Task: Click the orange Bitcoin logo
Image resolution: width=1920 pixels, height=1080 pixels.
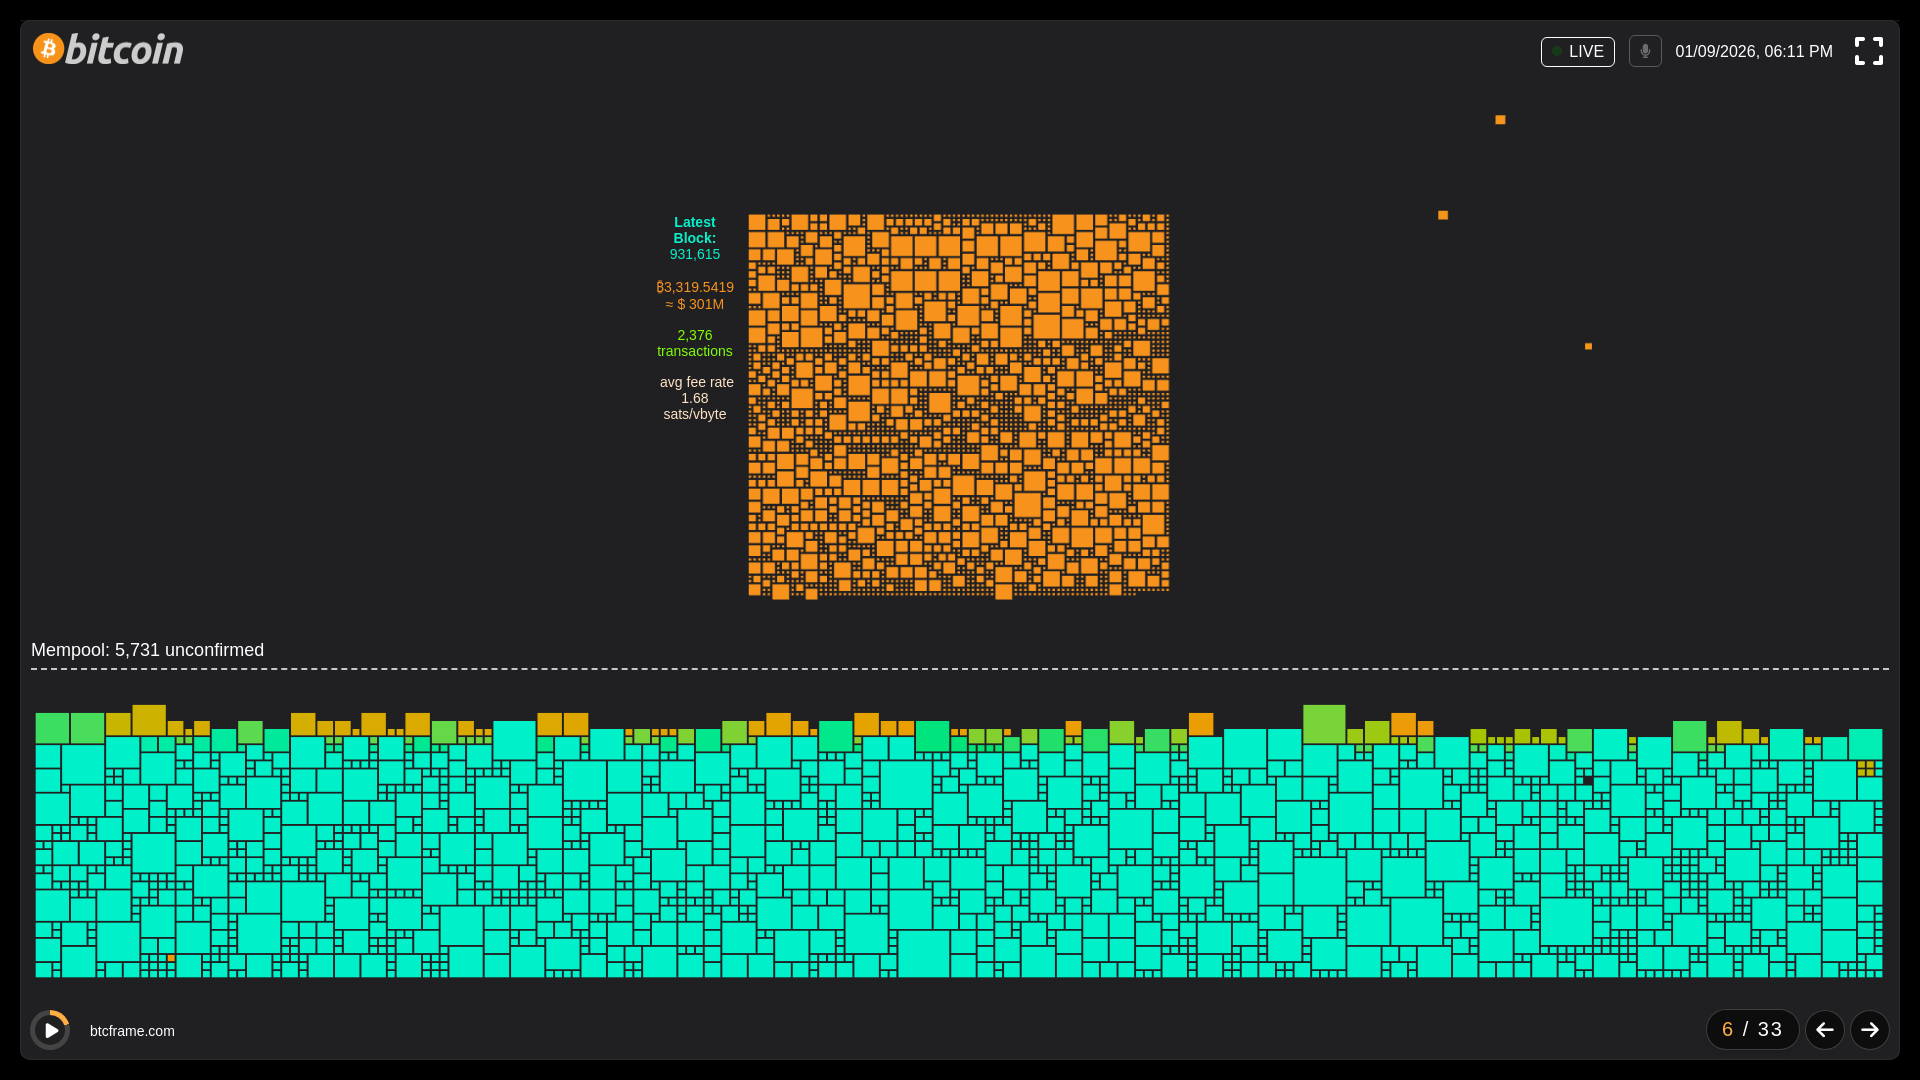Action: click(x=49, y=48)
